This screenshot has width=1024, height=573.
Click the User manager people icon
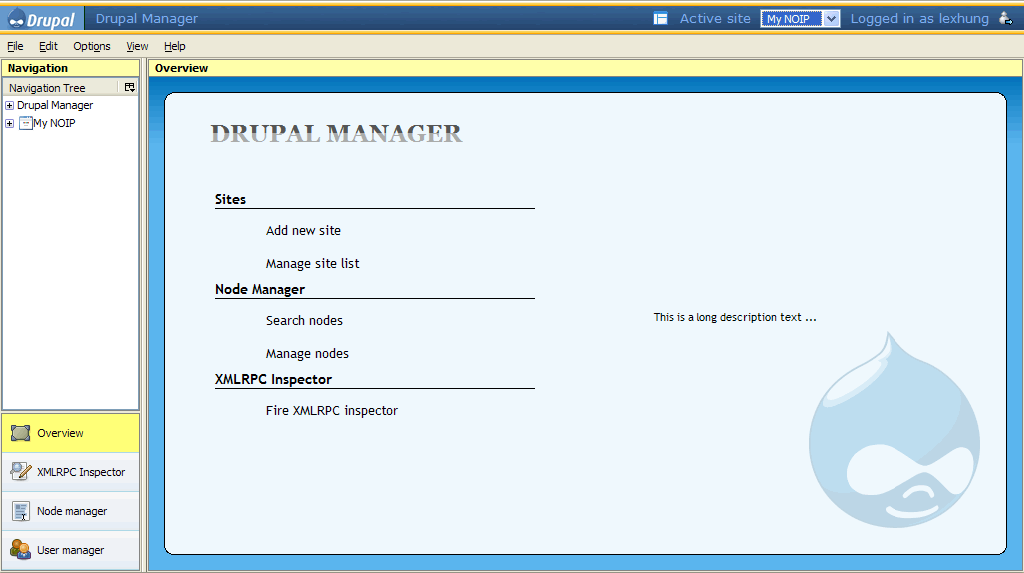[20, 550]
